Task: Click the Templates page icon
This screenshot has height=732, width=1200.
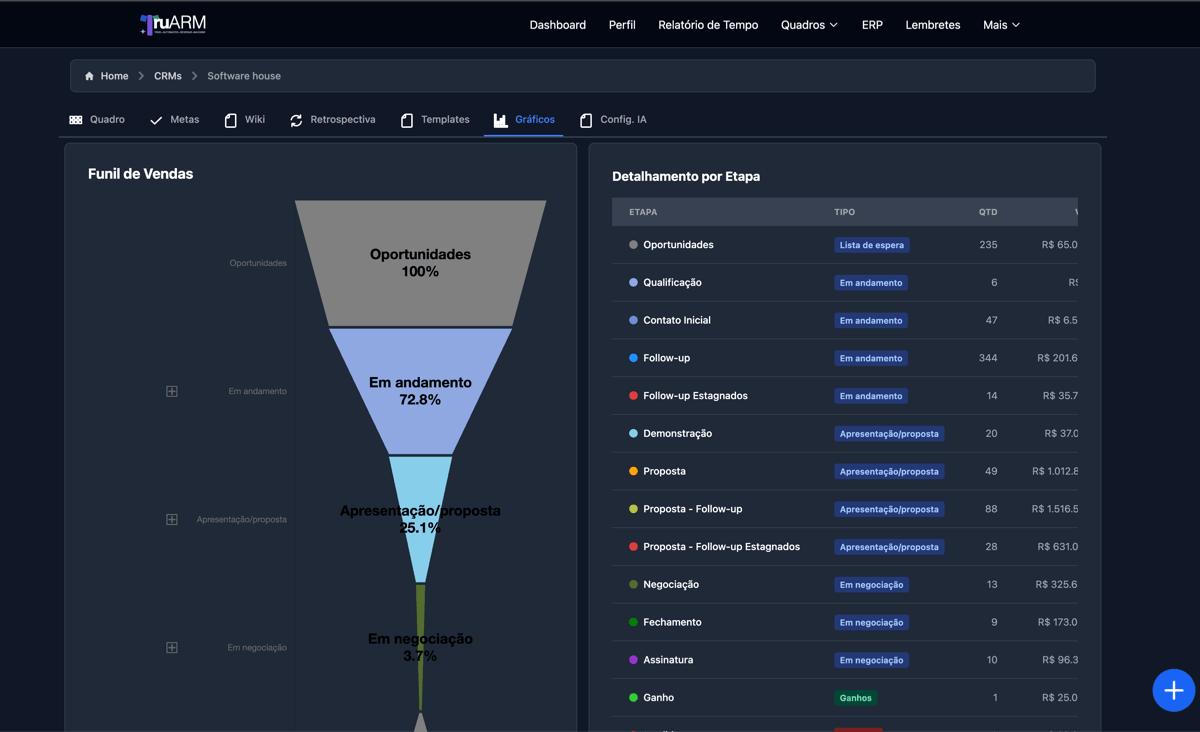Action: coord(407,120)
